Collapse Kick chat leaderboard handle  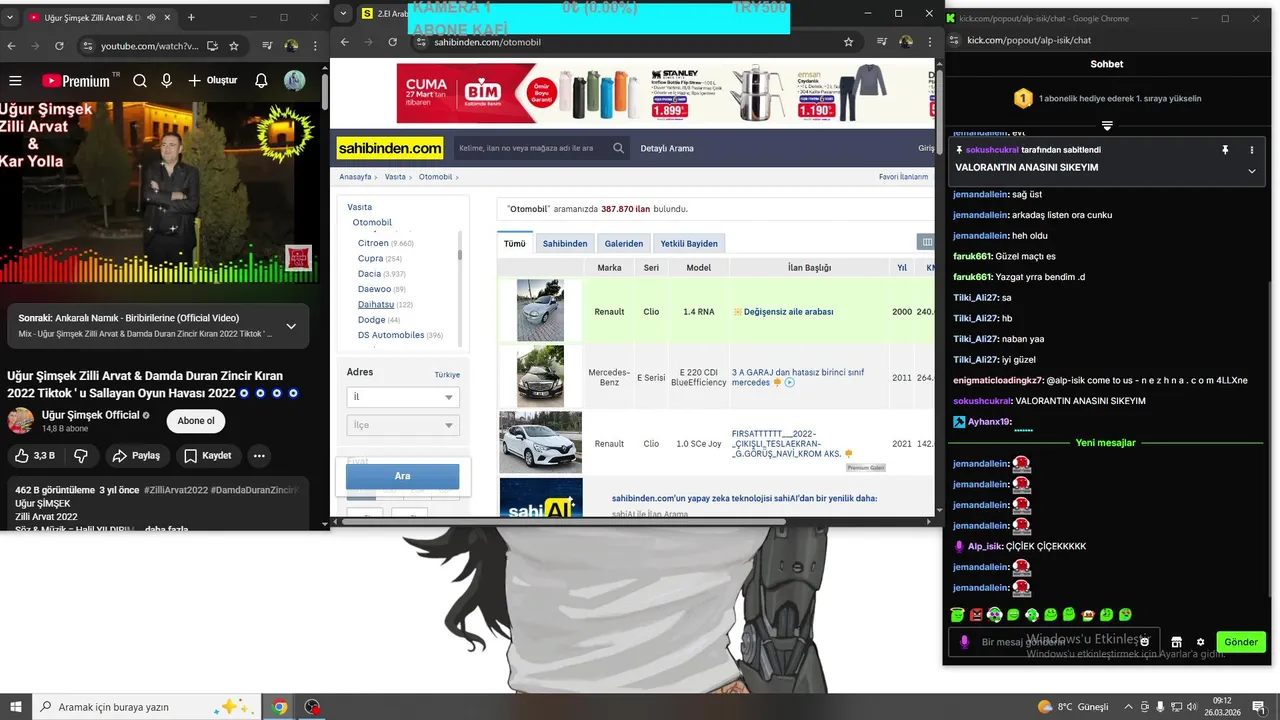[1107, 126]
